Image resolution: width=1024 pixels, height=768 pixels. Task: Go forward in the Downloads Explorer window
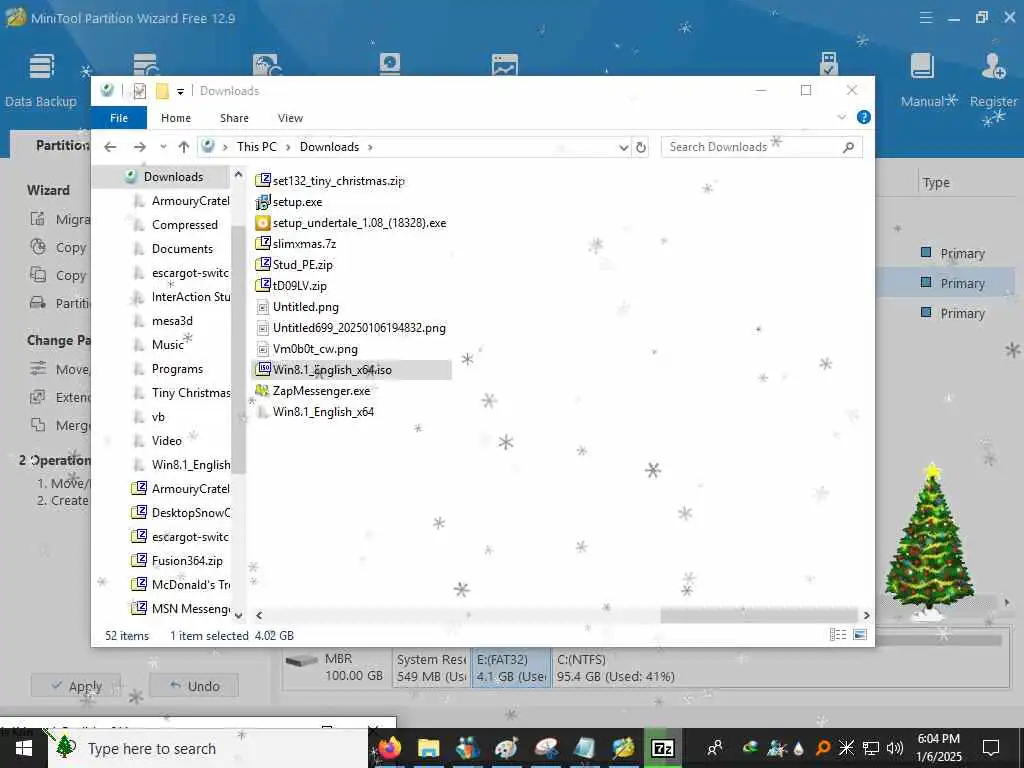(x=139, y=147)
